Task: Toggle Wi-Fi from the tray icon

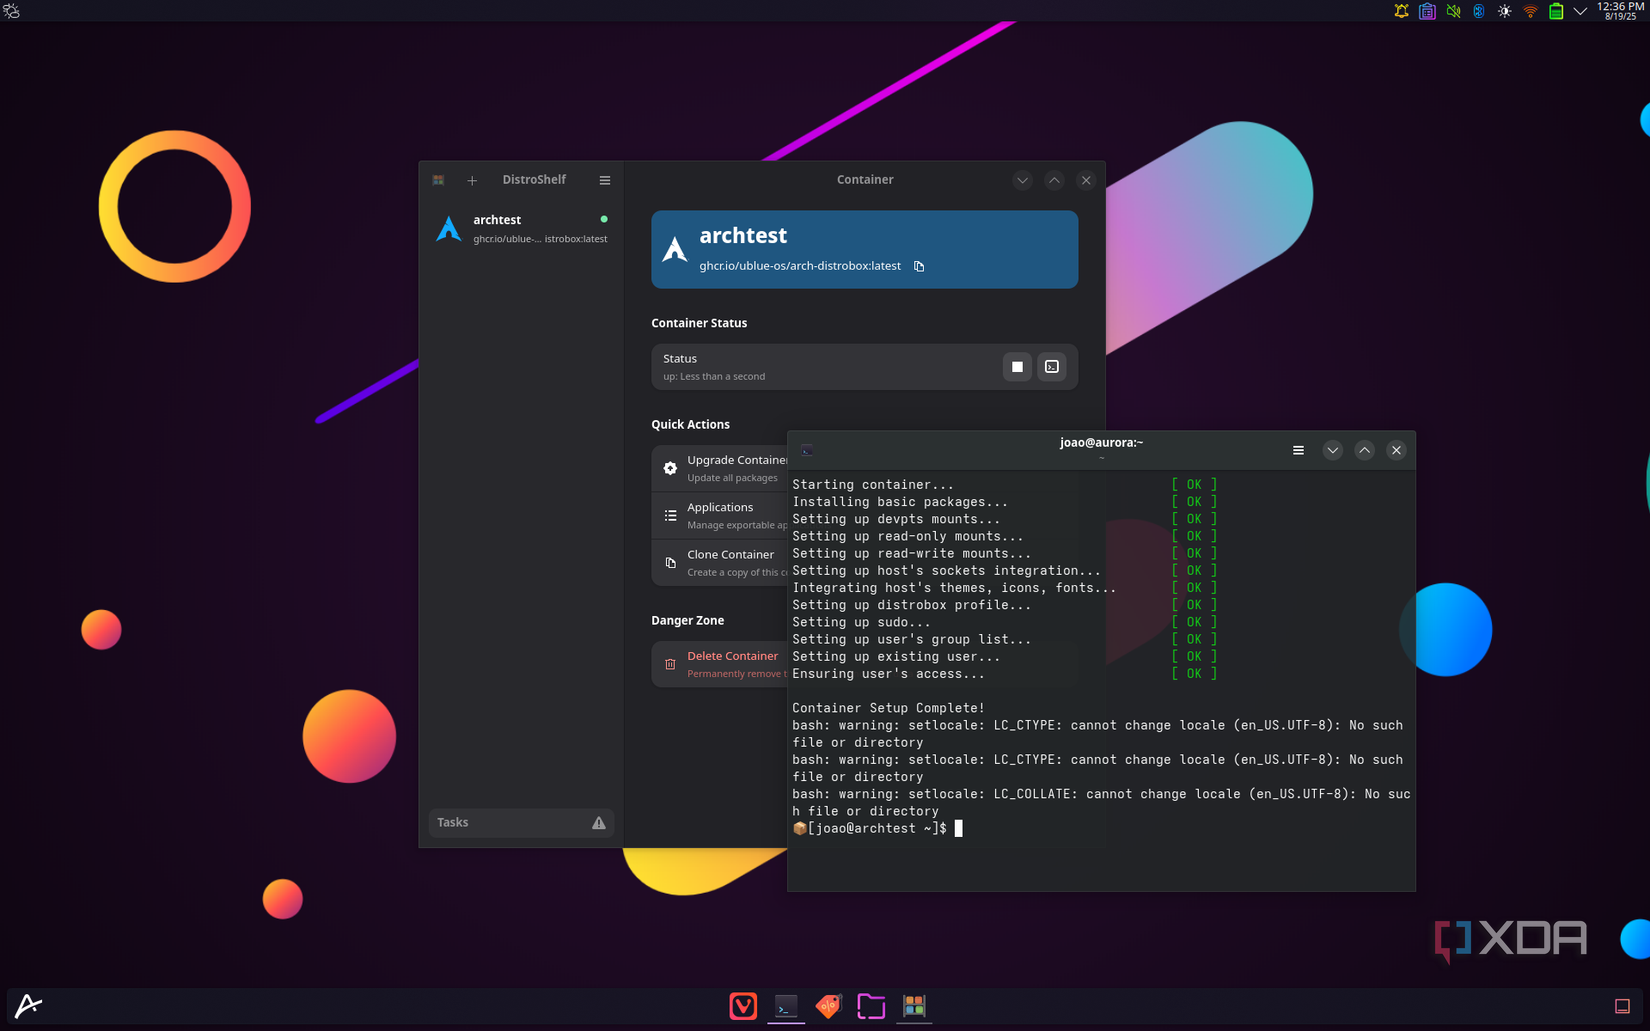Action: tap(1530, 11)
